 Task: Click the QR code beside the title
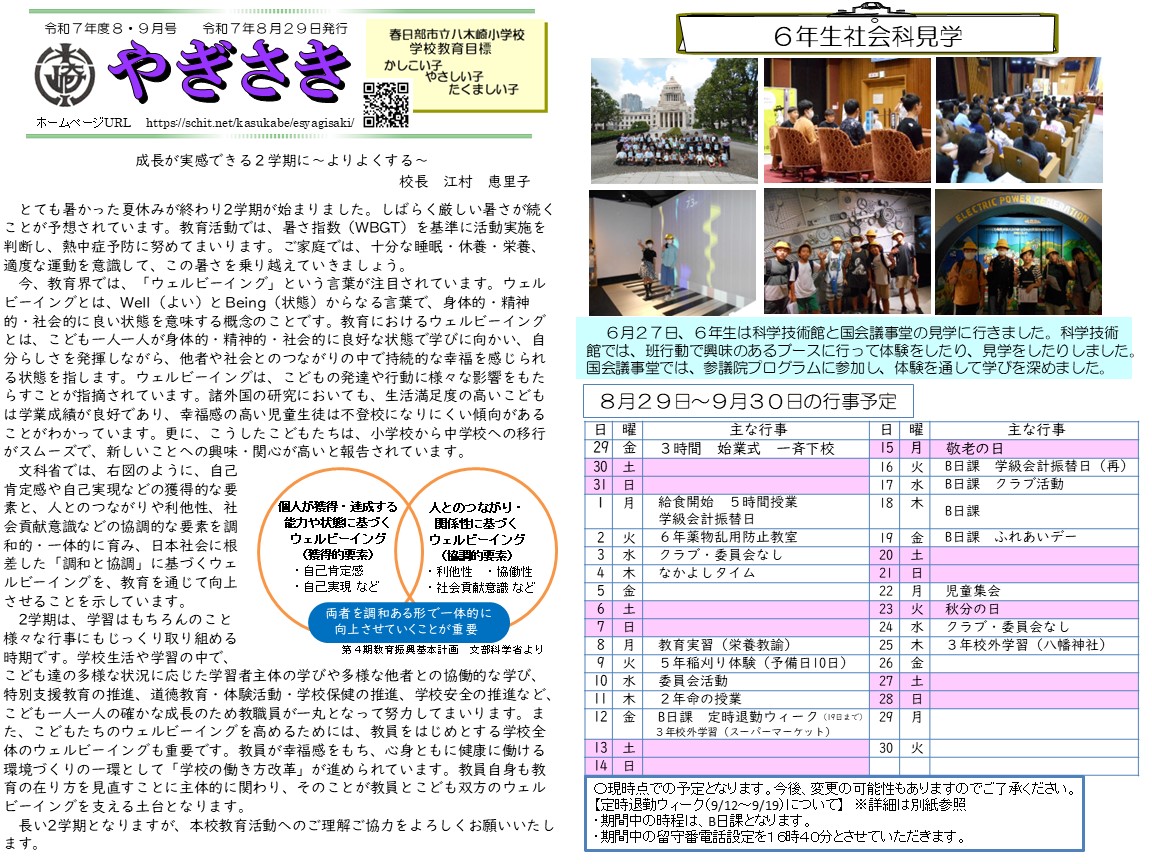(385, 103)
